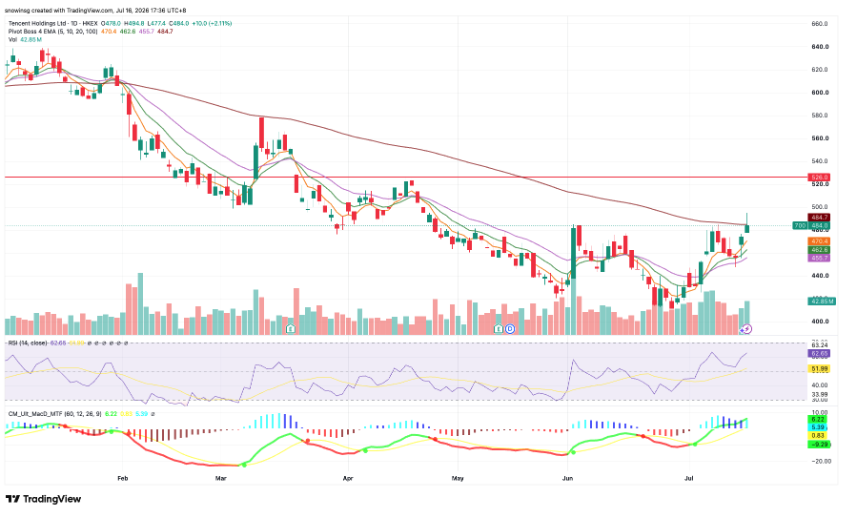Click the Feb label on the time axis
The height and width of the screenshot is (517, 848).
123,479
